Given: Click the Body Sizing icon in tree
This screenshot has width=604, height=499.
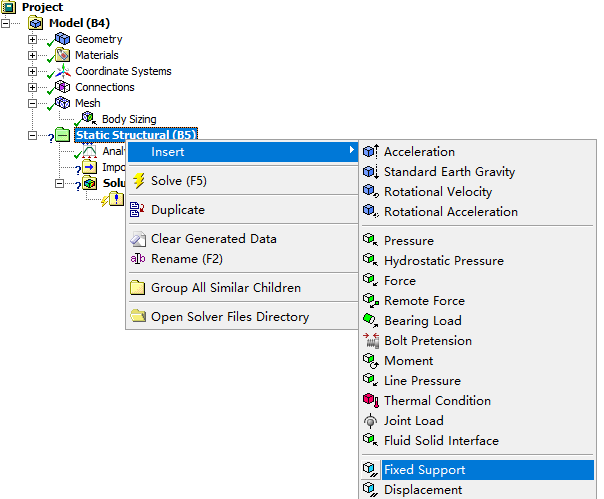Looking at the screenshot, I should (88, 119).
